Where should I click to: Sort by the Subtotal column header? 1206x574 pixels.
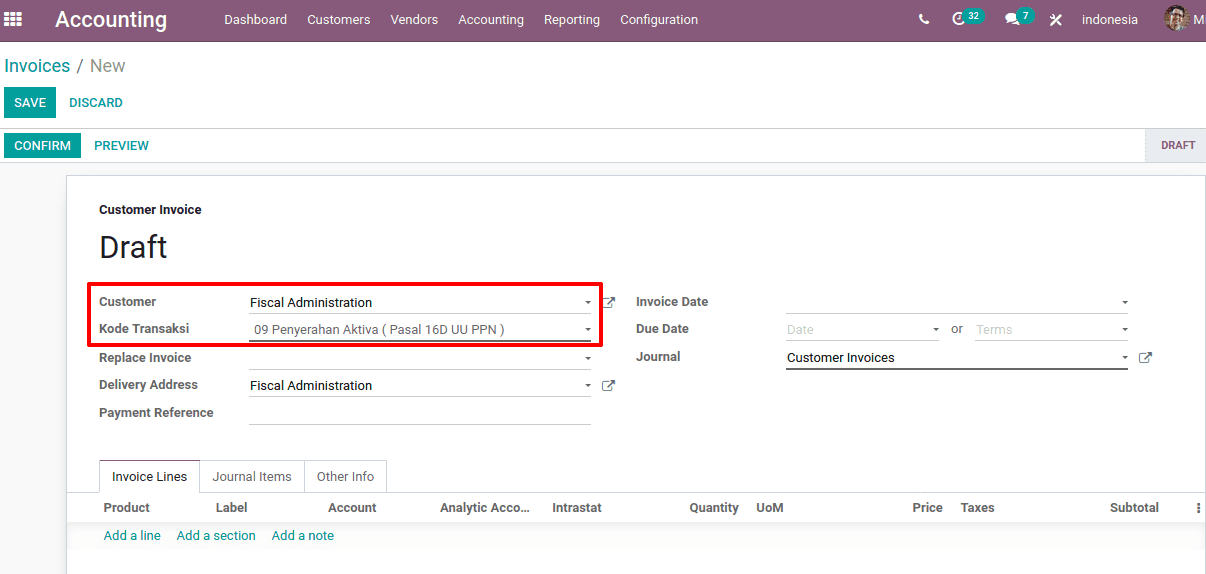pos(1134,508)
